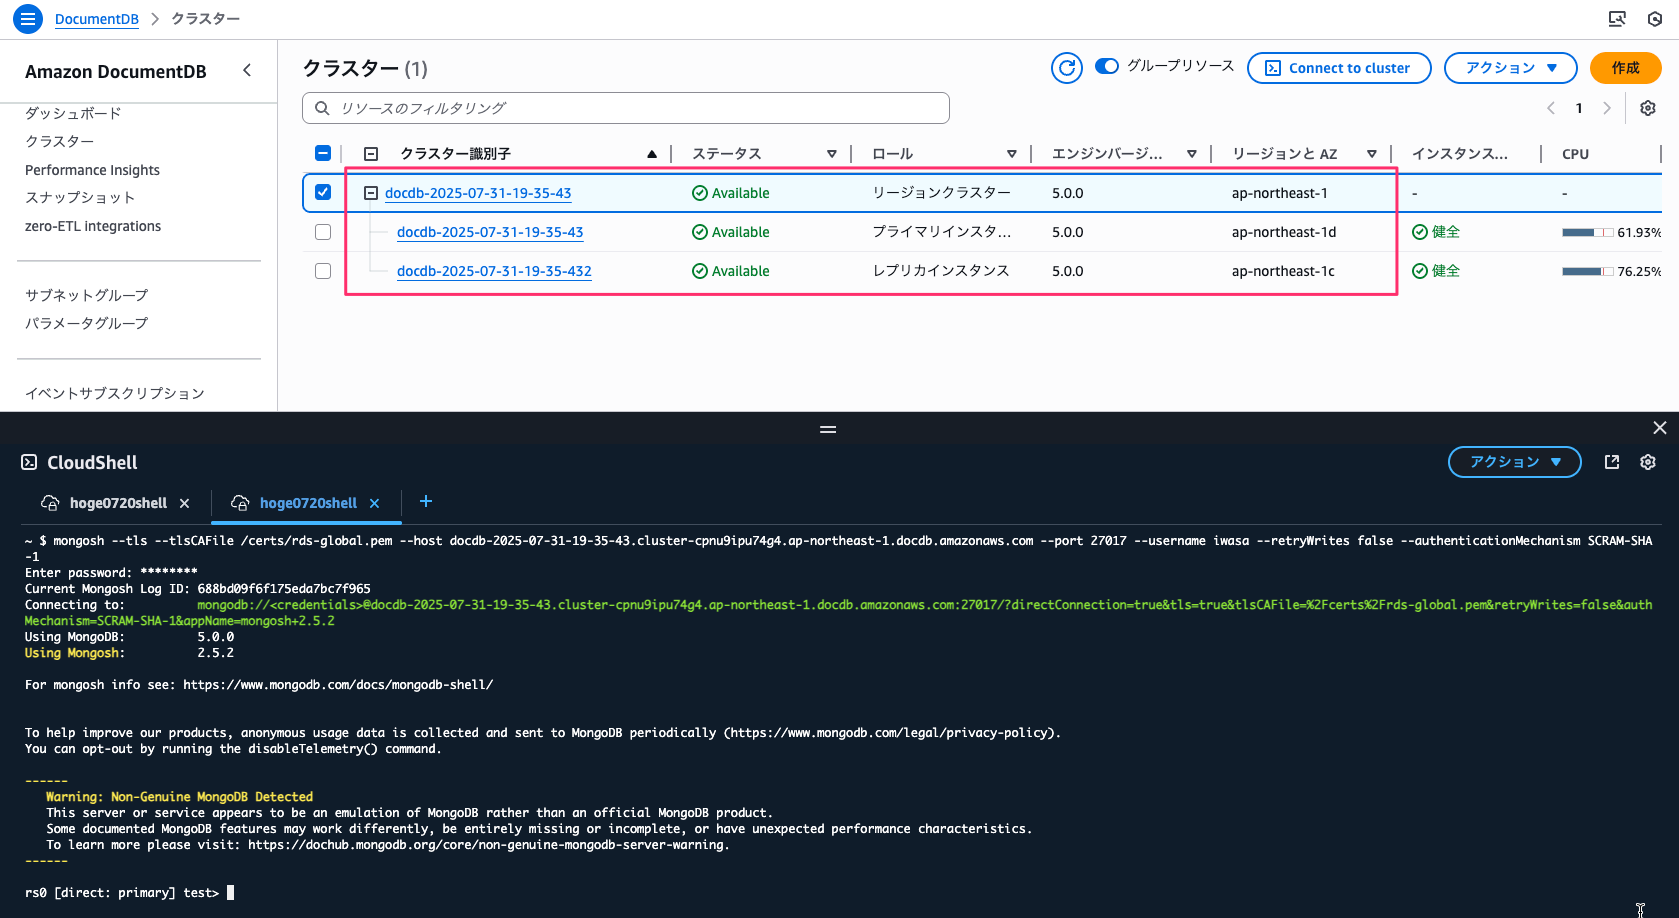This screenshot has height=918, width=1679.
Task: Open クラスター in sidebar
Action: 59,141
